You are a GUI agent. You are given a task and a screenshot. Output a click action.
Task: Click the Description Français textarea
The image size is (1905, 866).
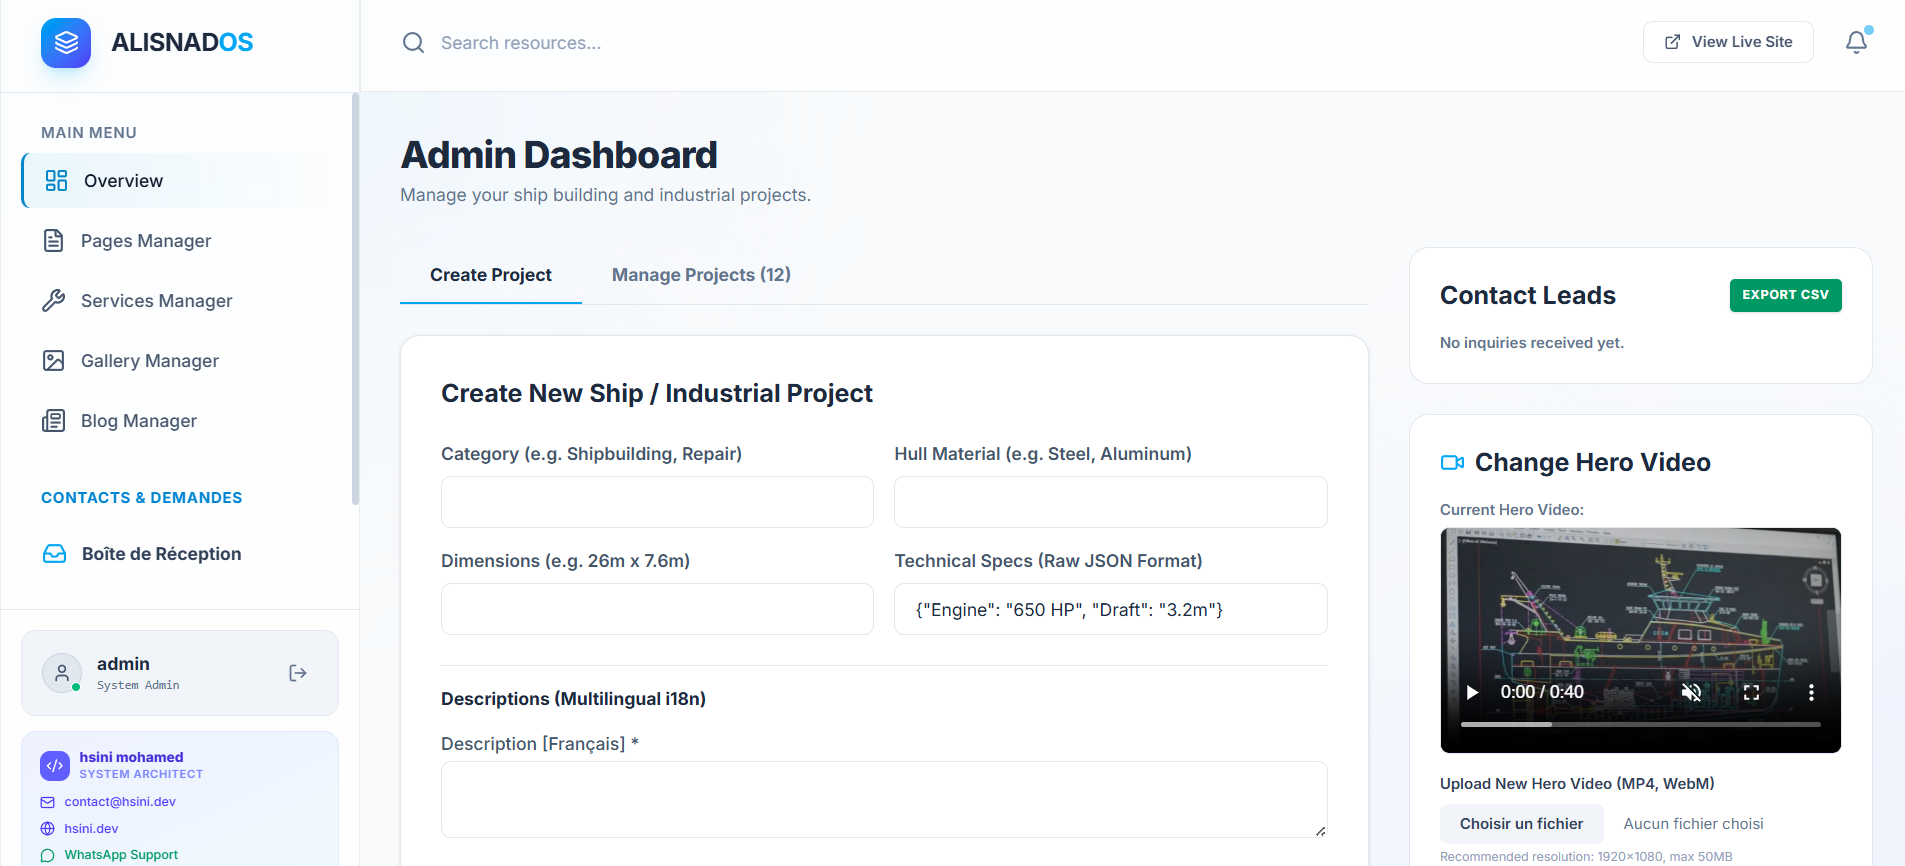[x=884, y=799]
